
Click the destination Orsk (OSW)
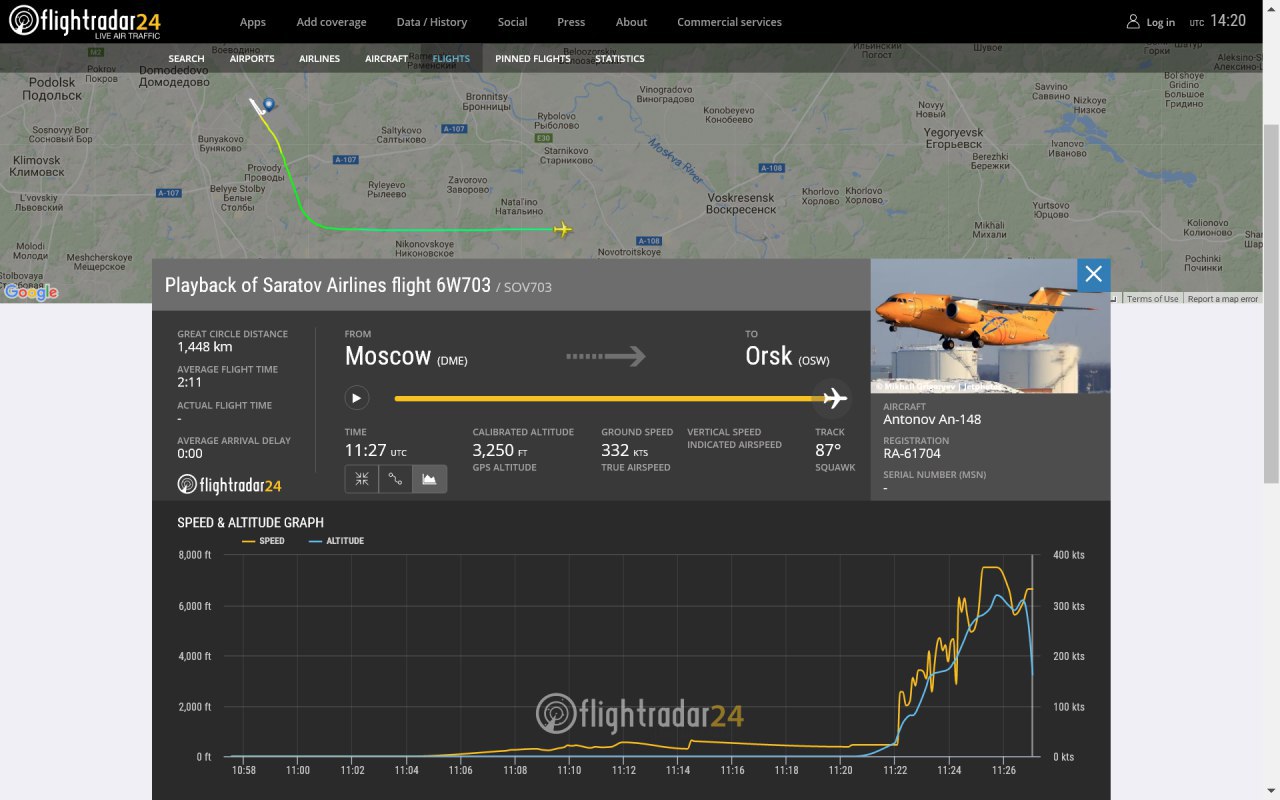(787, 356)
